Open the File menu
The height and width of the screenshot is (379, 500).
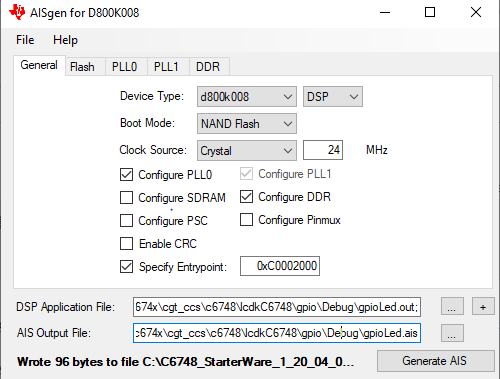pos(25,40)
